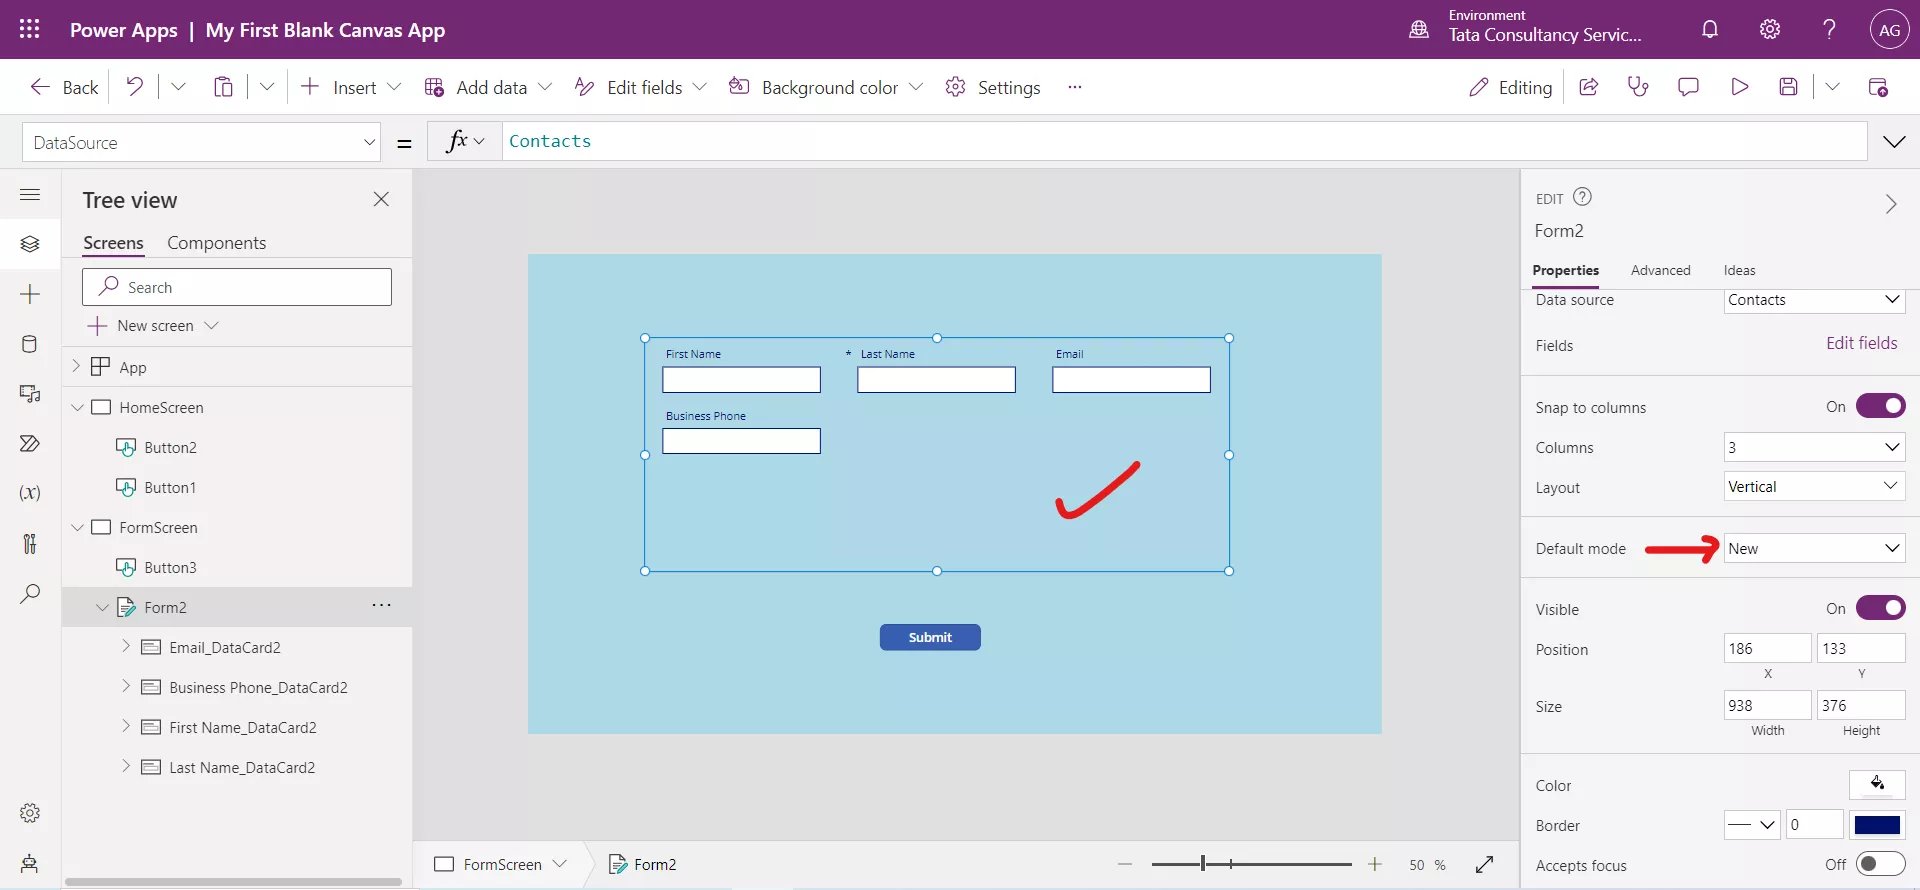Open the Variables (x) icon in sidebar
Screen dimensions: 1920x890
(30, 493)
